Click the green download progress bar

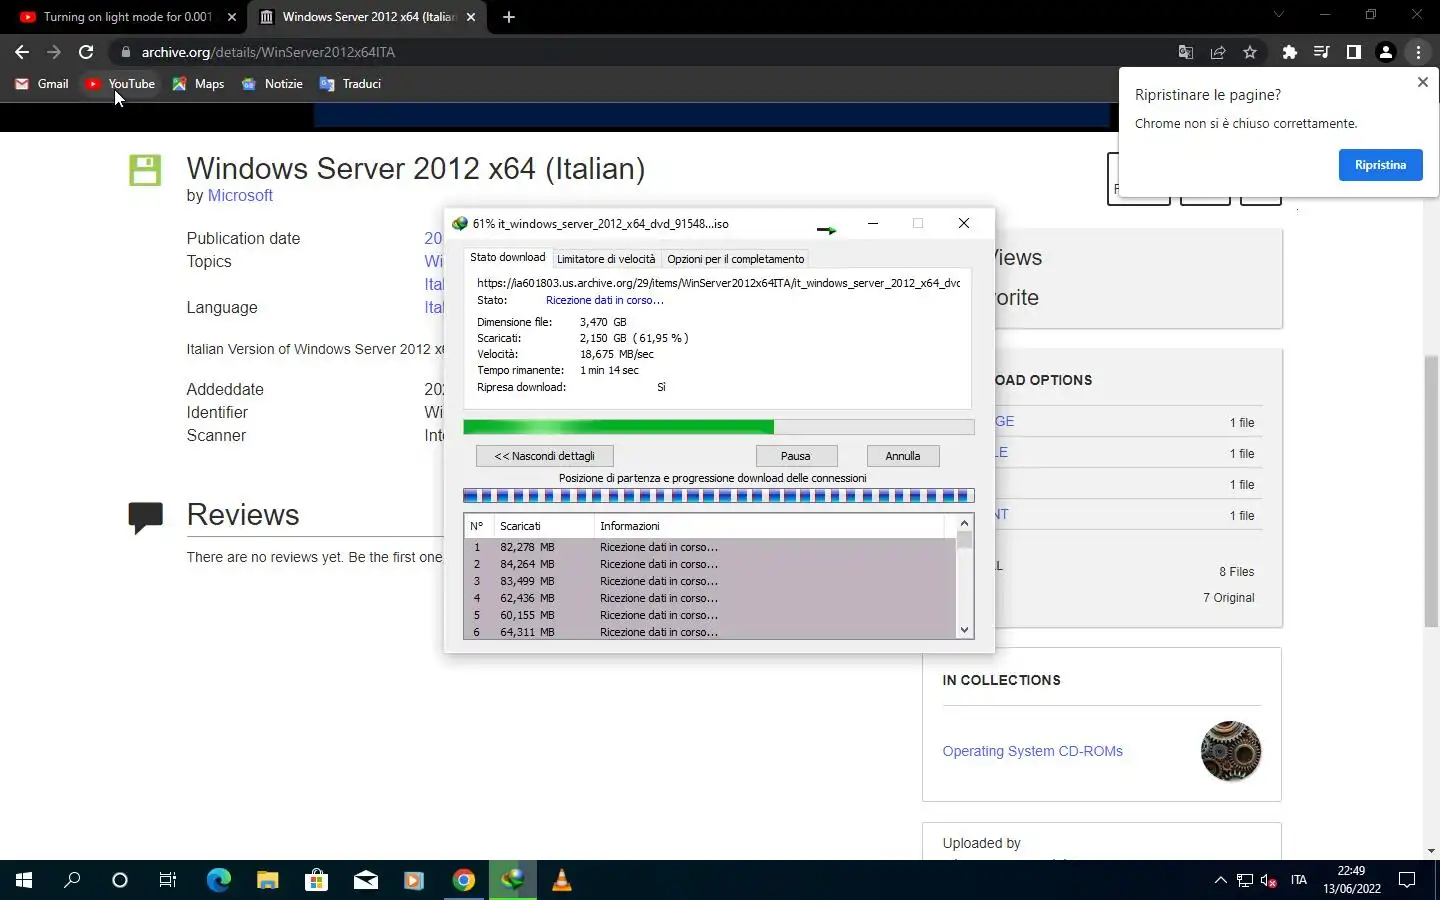pyautogui.click(x=718, y=427)
